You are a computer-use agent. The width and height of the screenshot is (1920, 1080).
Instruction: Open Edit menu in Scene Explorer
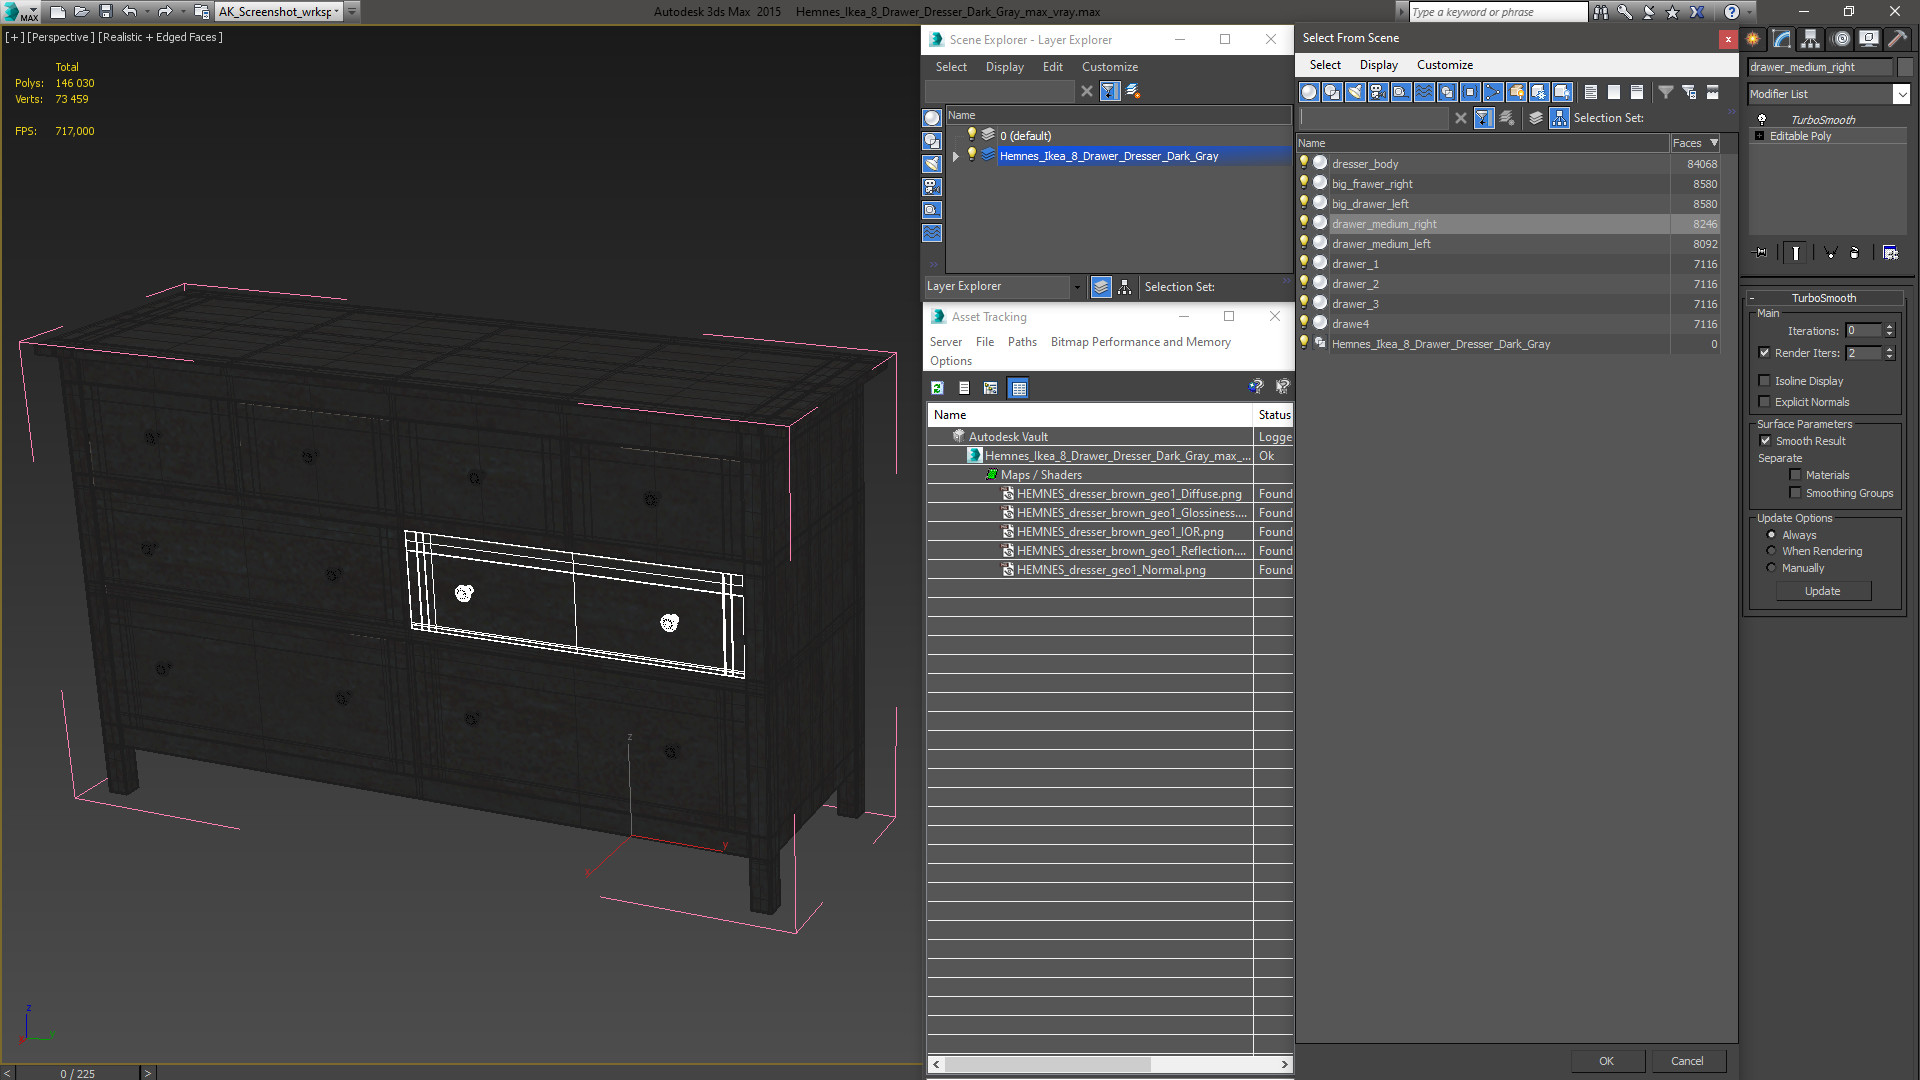pyautogui.click(x=1052, y=67)
